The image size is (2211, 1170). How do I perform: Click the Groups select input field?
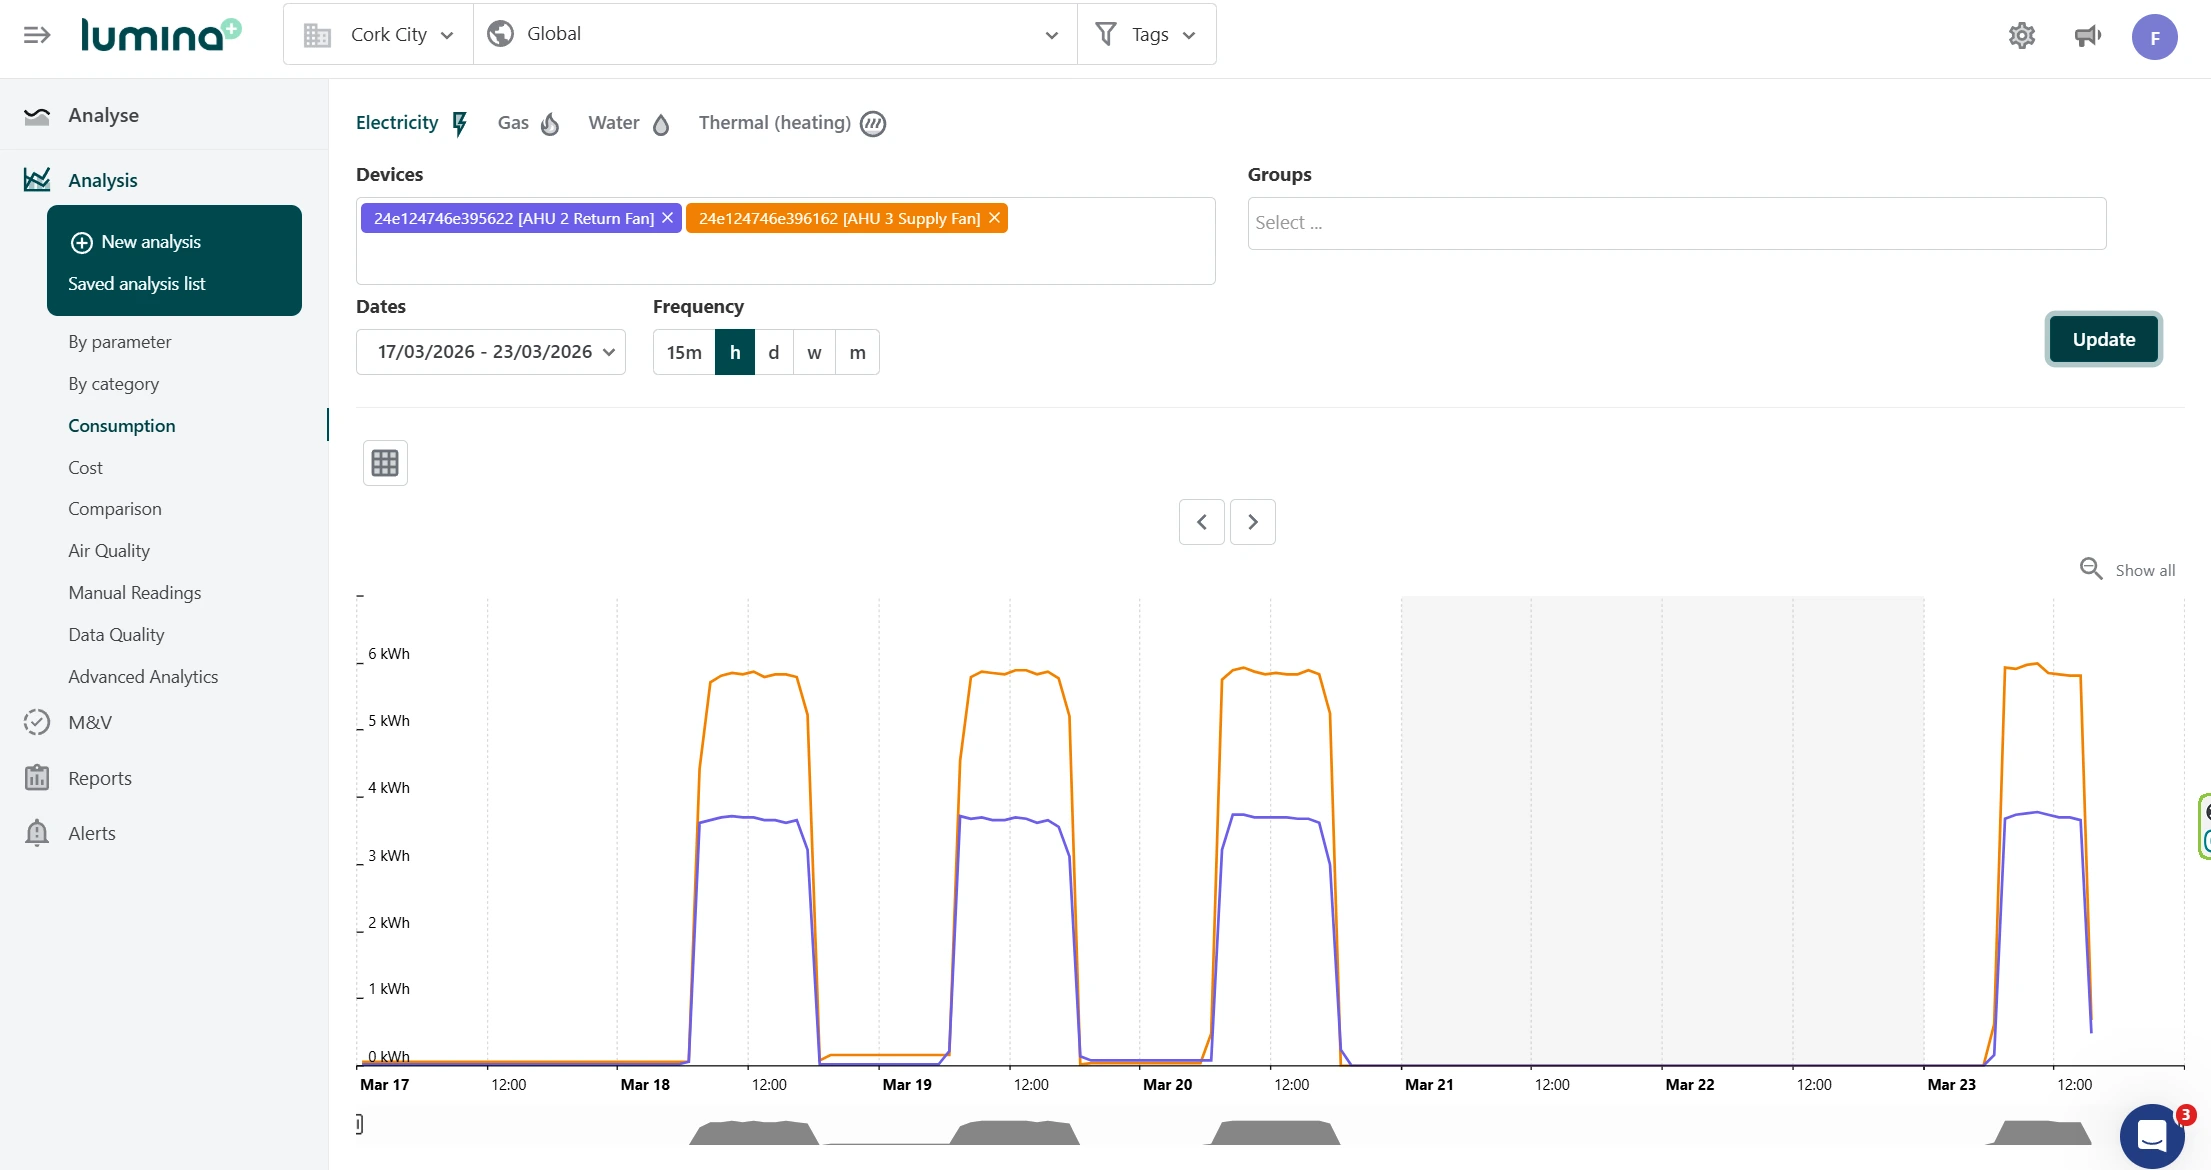(x=1676, y=223)
